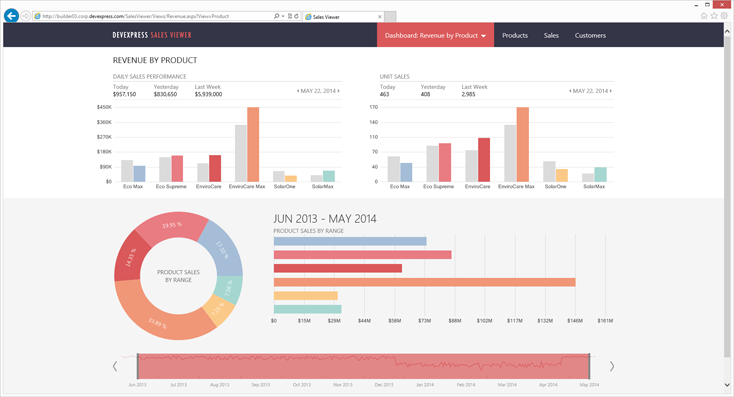Open the Dashboard: Revenue by Product dropdown
Viewport: 734px width, 397px height.
(x=435, y=35)
